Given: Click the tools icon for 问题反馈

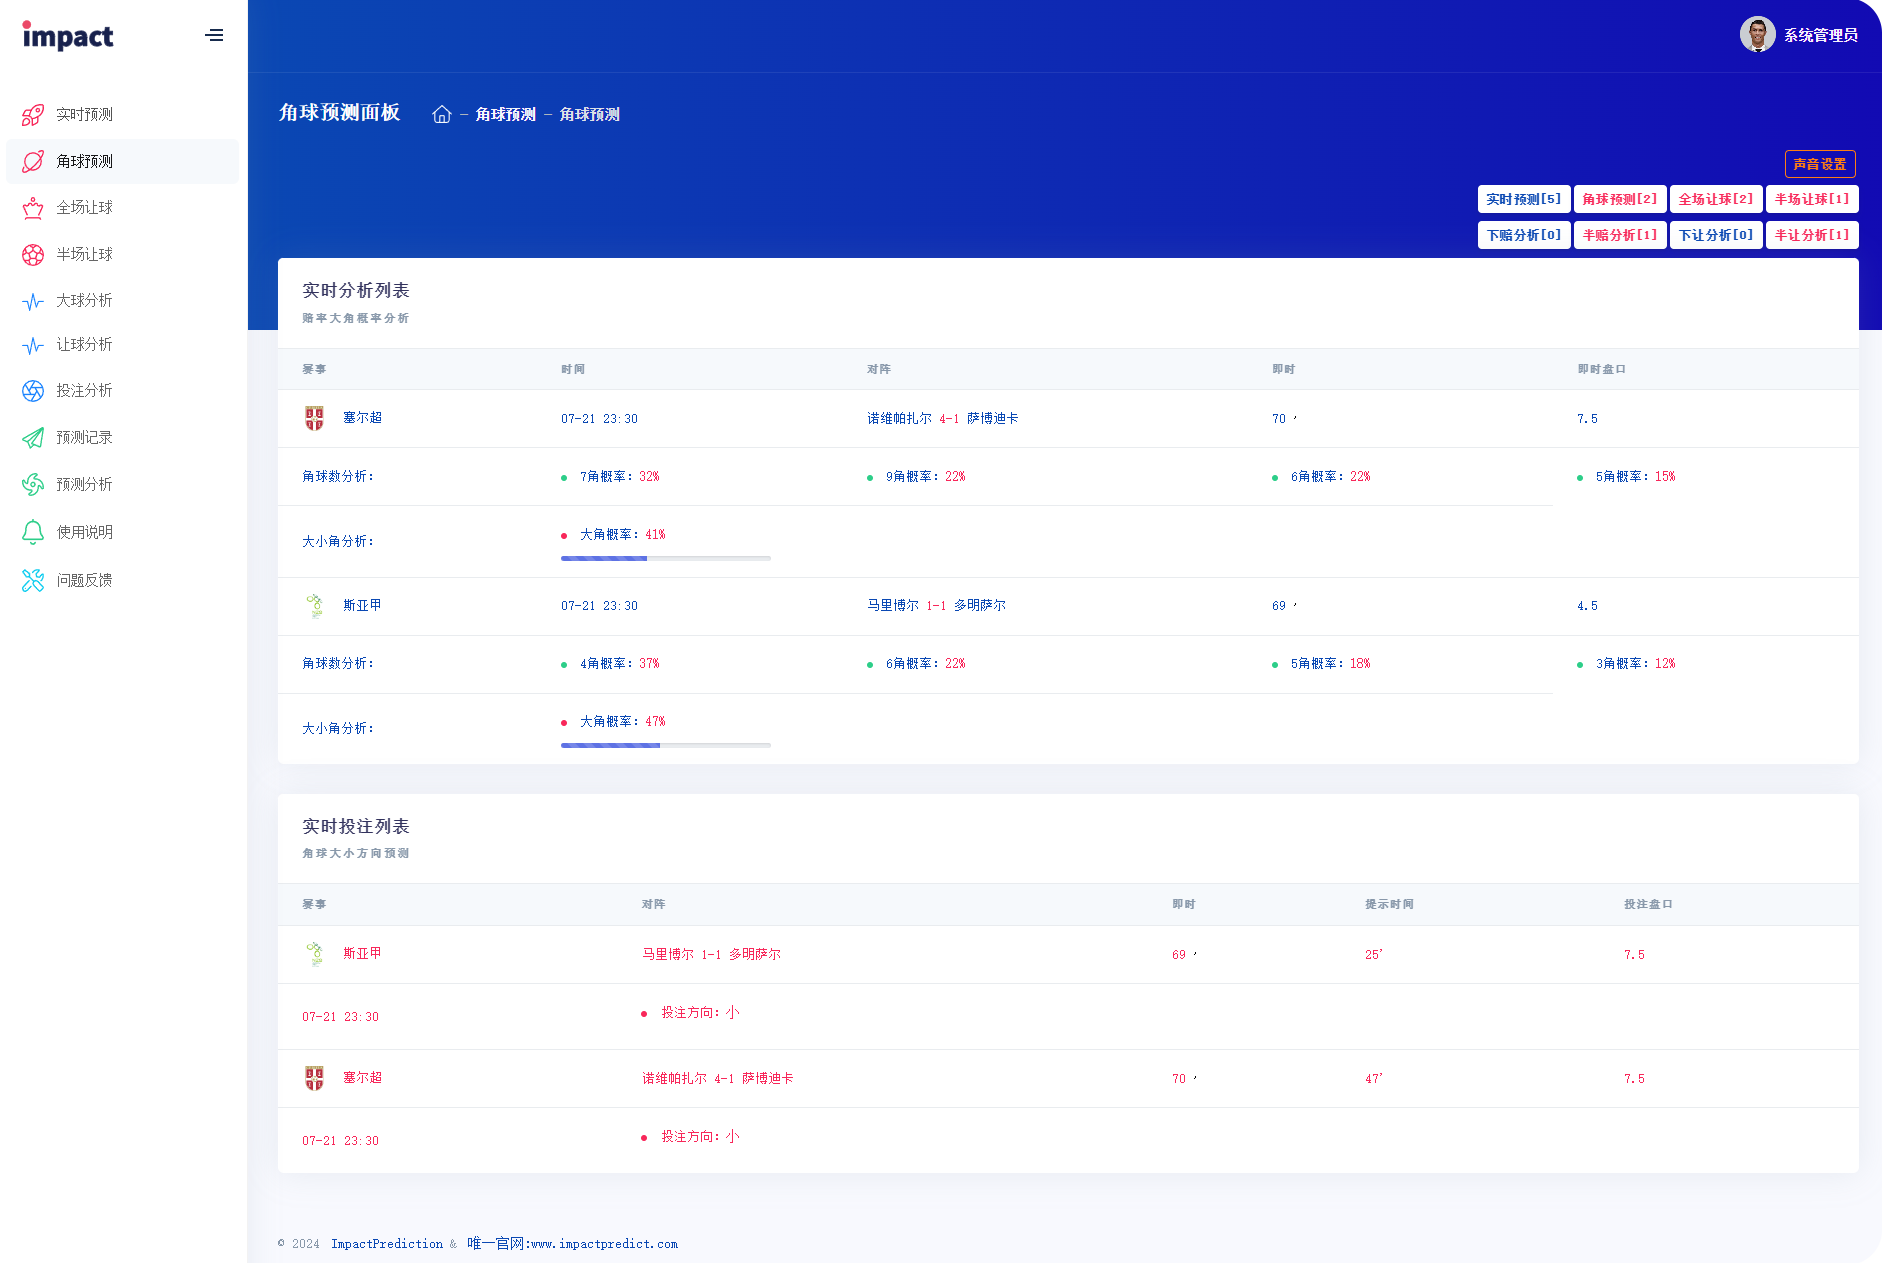Looking at the screenshot, I should pos(33,580).
